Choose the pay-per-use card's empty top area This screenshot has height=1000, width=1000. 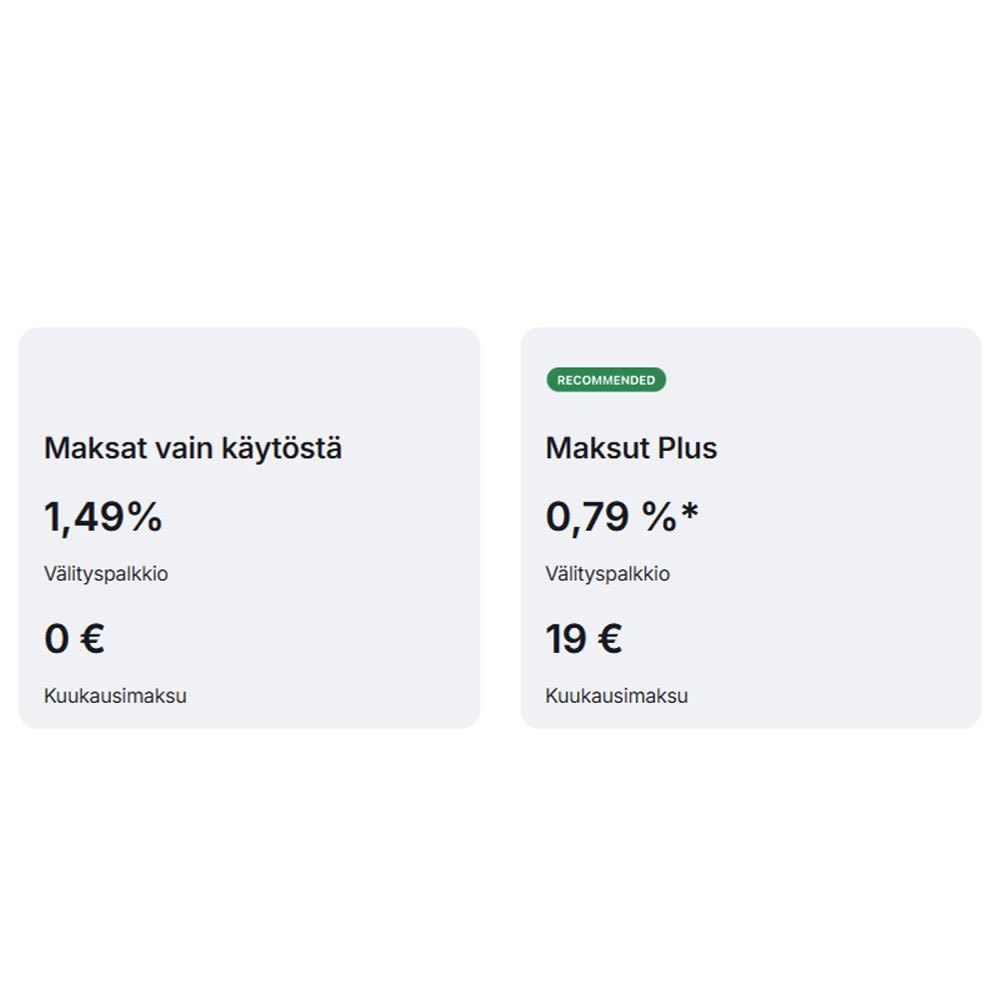(x=250, y=375)
